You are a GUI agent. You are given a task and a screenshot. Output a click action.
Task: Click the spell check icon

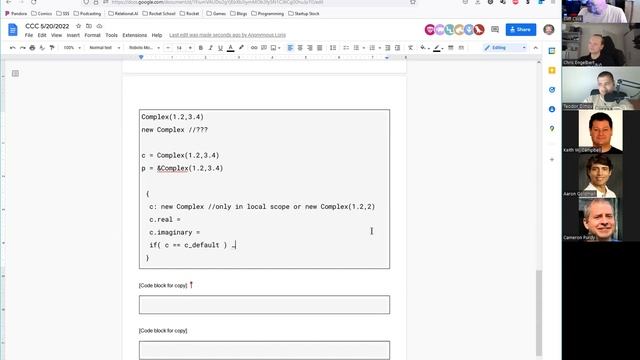(42, 48)
